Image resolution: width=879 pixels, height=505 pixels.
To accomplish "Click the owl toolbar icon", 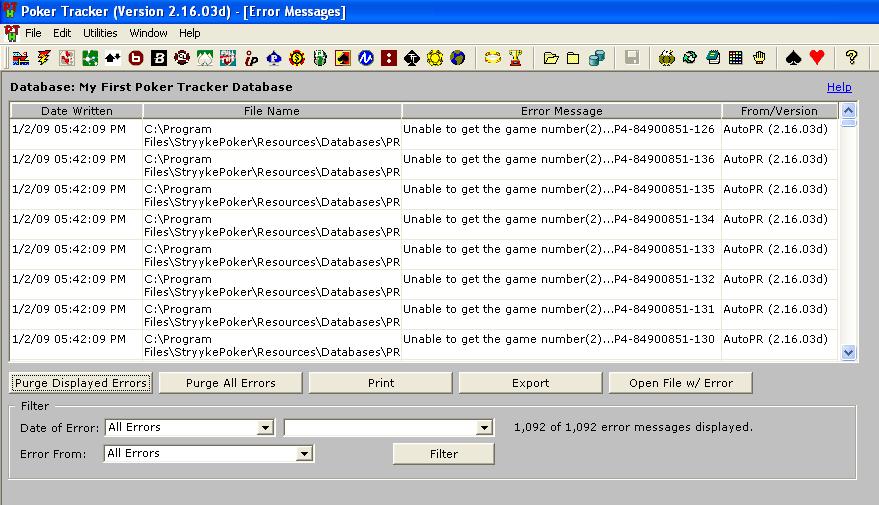I will click(x=667, y=58).
